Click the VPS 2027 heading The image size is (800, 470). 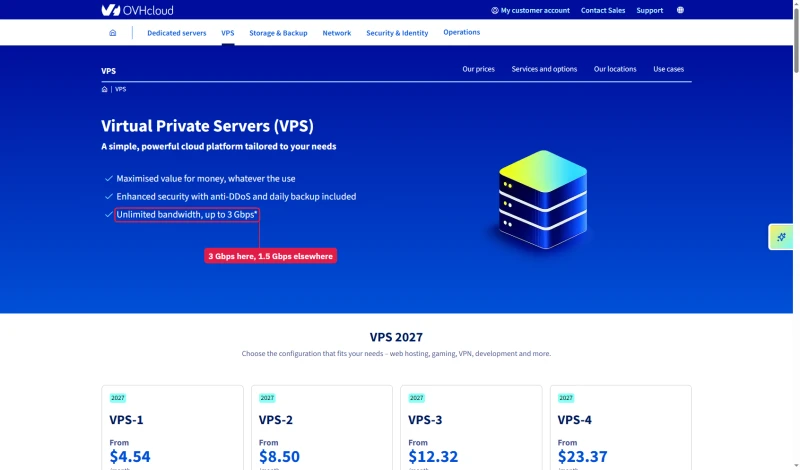pyautogui.click(x=396, y=337)
